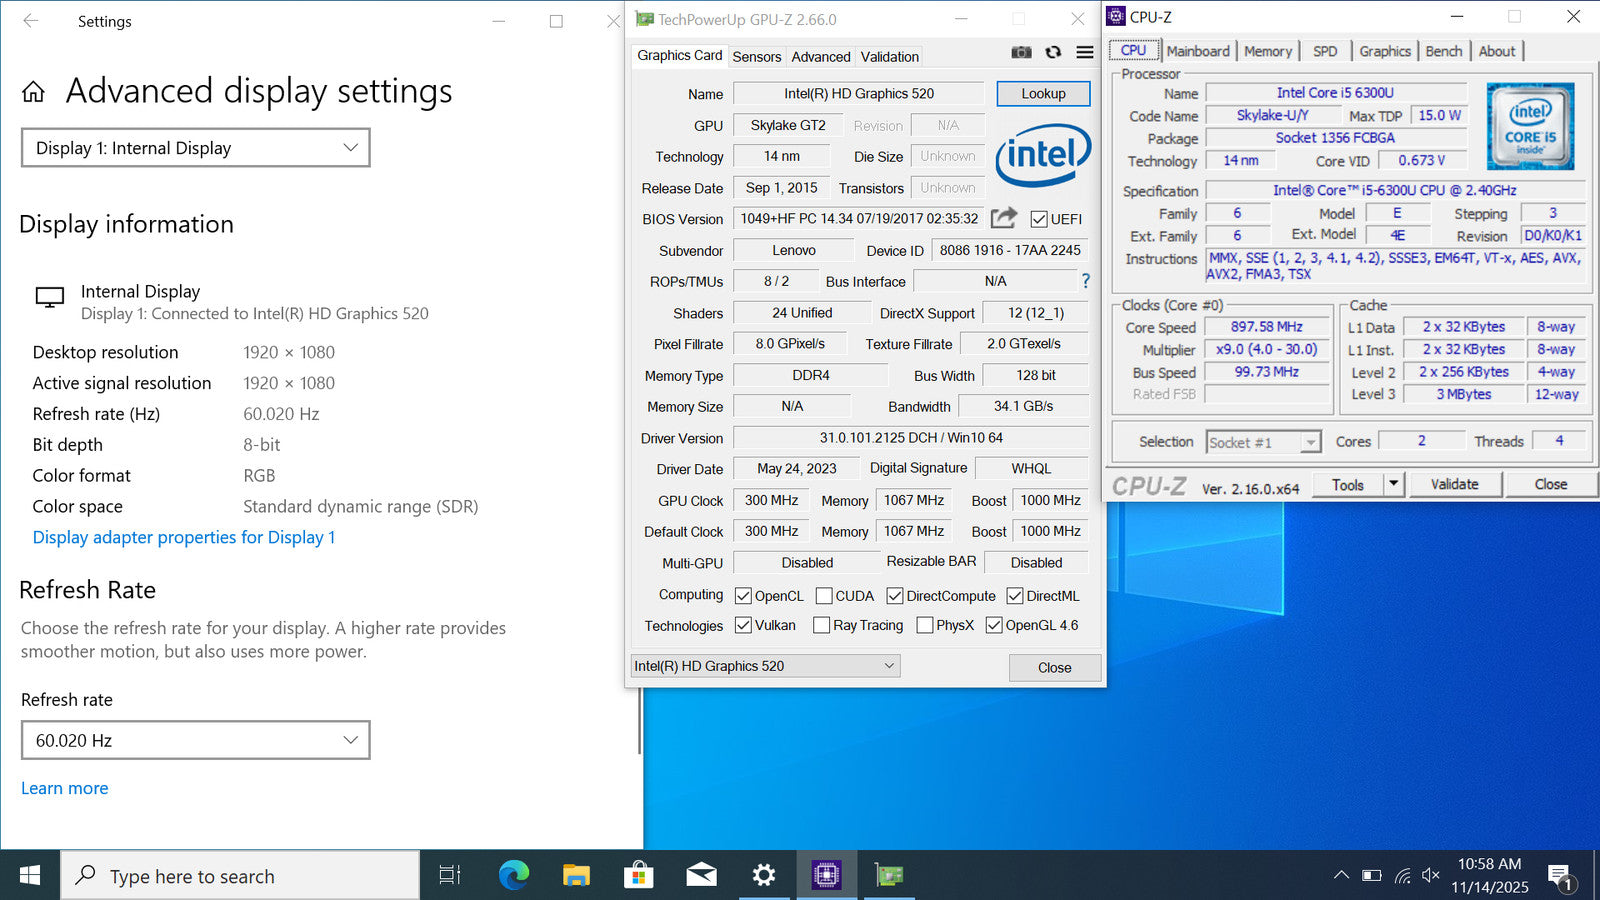Enable the CUDA checkbox
The width and height of the screenshot is (1600, 900).
pyautogui.click(x=824, y=596)
